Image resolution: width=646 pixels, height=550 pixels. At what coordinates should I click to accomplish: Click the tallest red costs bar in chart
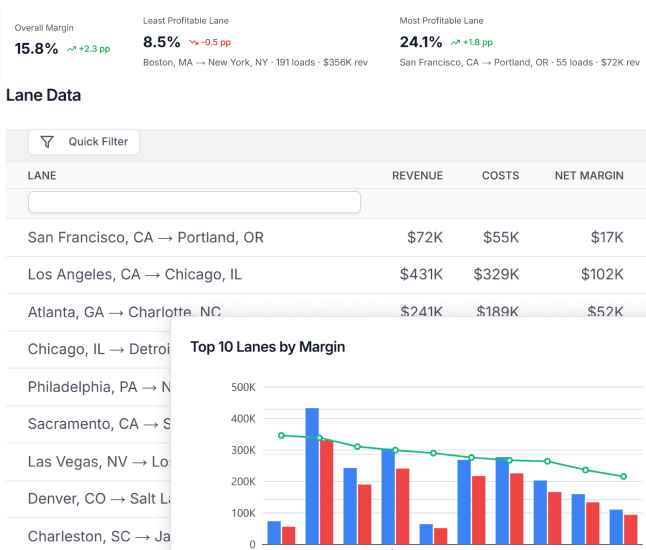[x=326, y=492]
